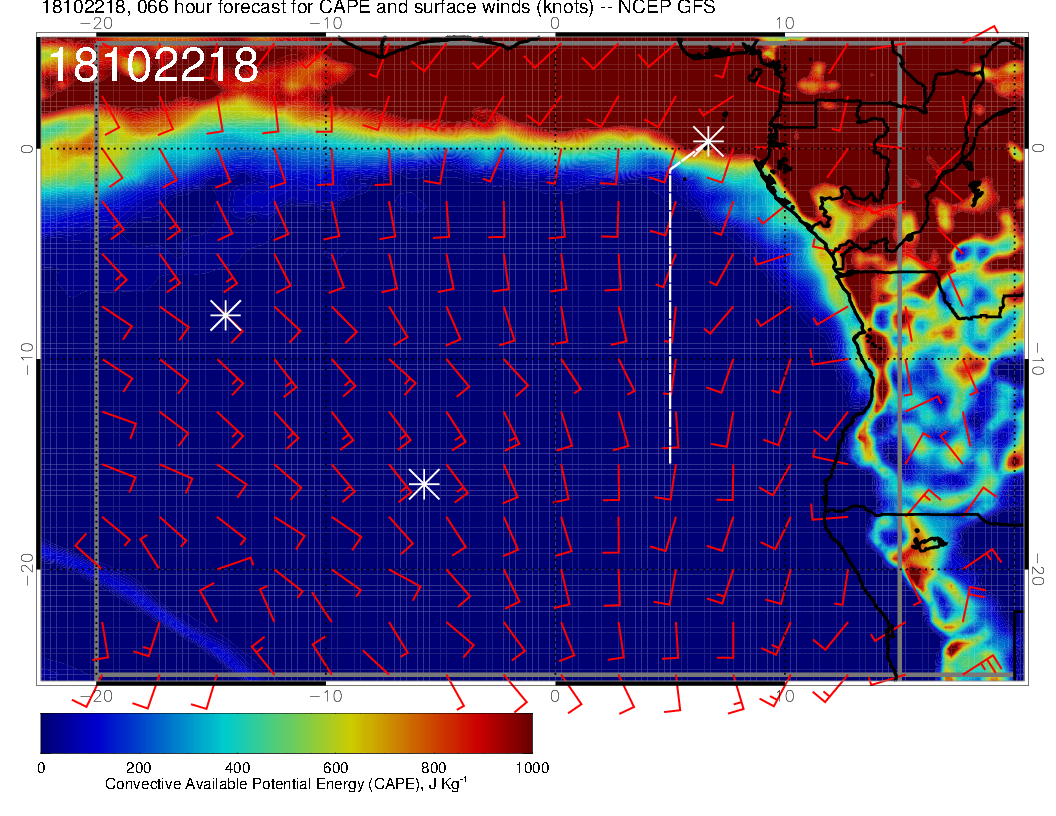Click the colorbar tick label 400
The image size is (1056, 816).
pyautogui.click(x=237, y=768)
